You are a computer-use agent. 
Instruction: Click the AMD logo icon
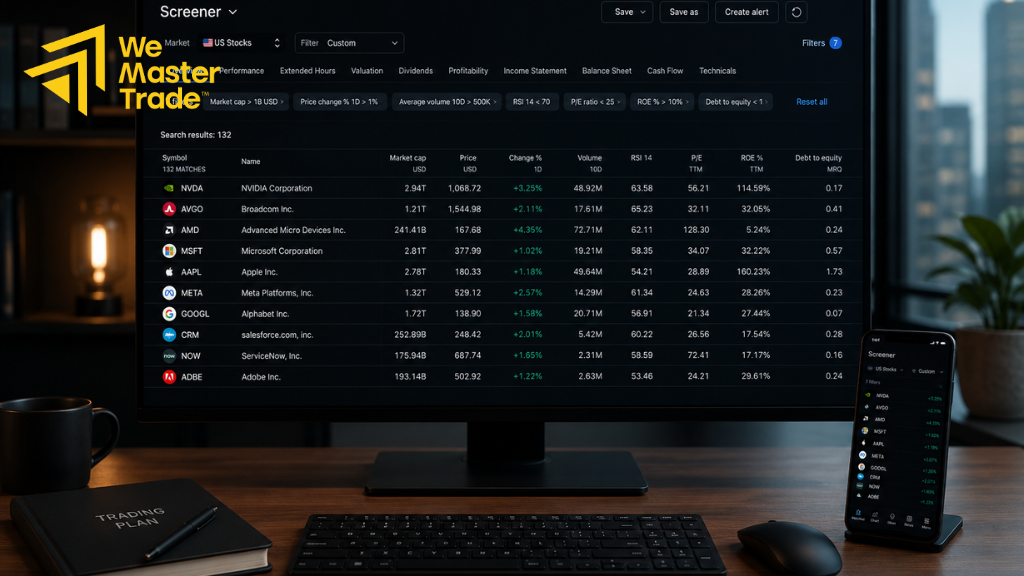tap(169, 230)
